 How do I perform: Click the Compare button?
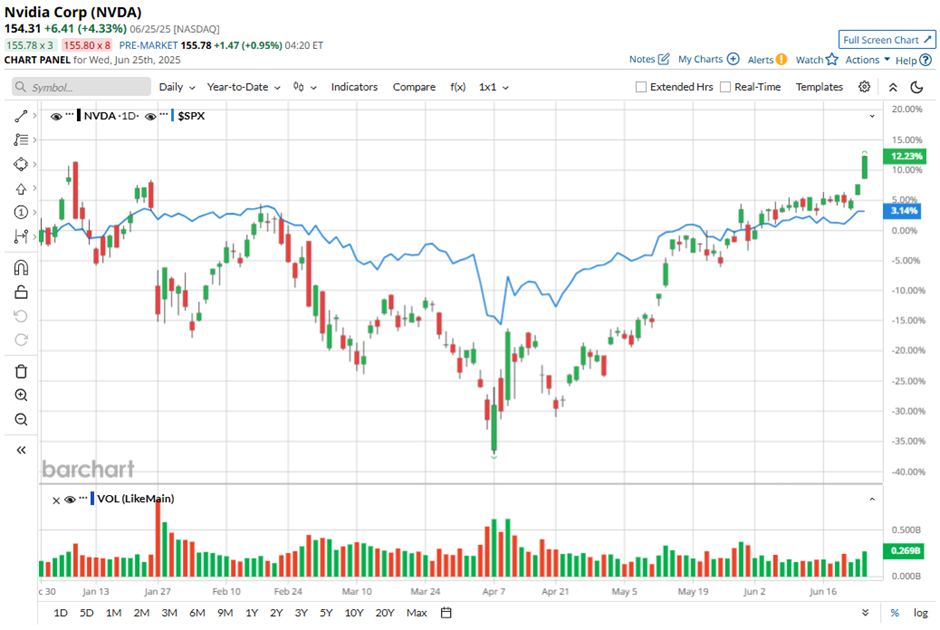(414, 87)
